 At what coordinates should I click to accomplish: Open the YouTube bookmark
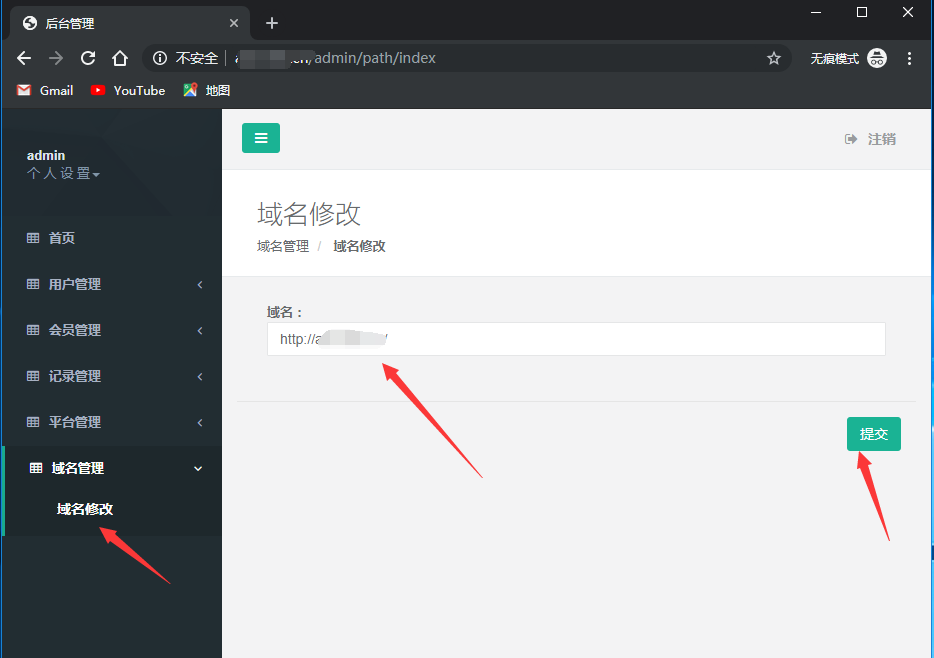(x=128, y=91)
